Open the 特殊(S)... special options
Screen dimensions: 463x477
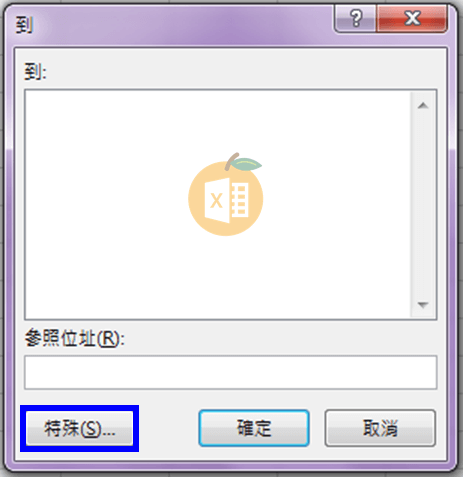[79, 428]
